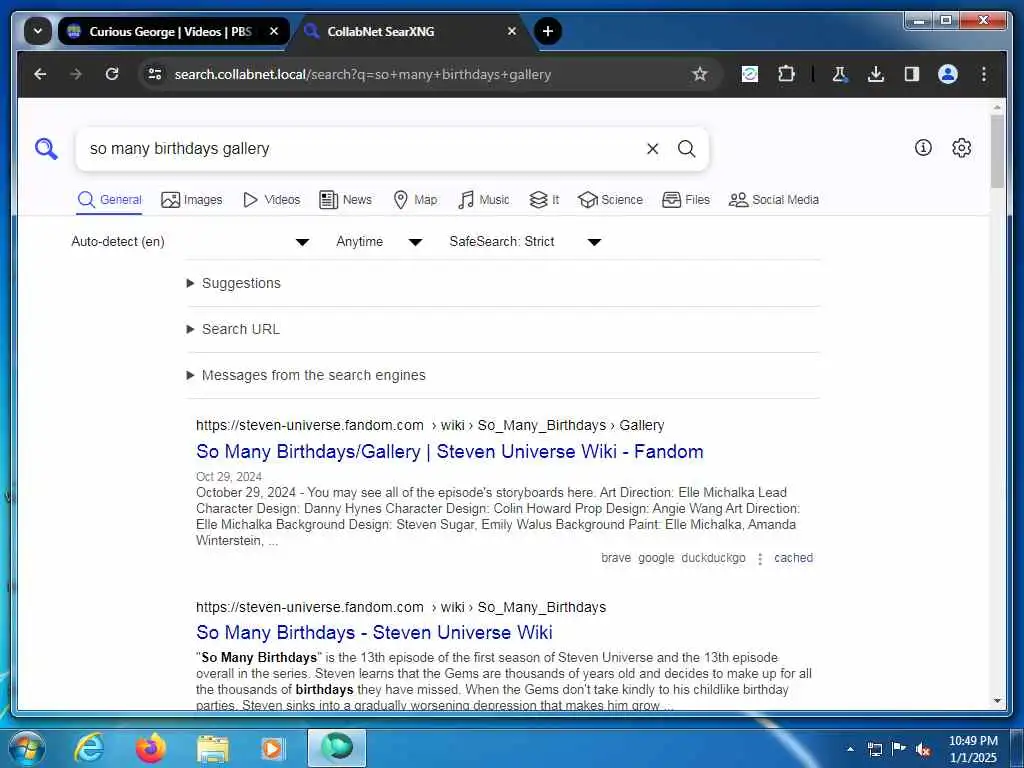This screenshot has width=1024, height=768.
Task: Select the Map search category
Action: [415, 200]
